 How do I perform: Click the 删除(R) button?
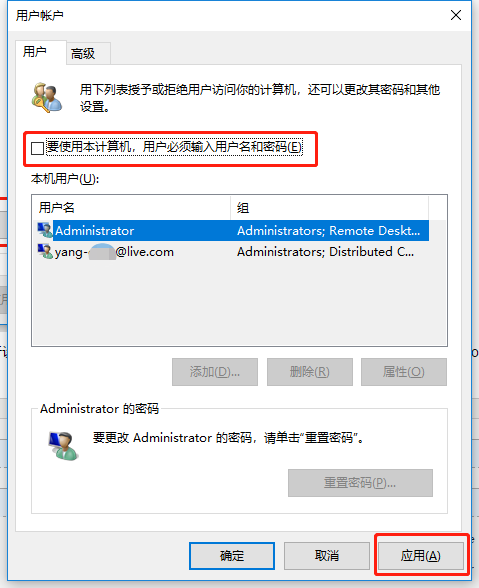[x=310, y=372]
